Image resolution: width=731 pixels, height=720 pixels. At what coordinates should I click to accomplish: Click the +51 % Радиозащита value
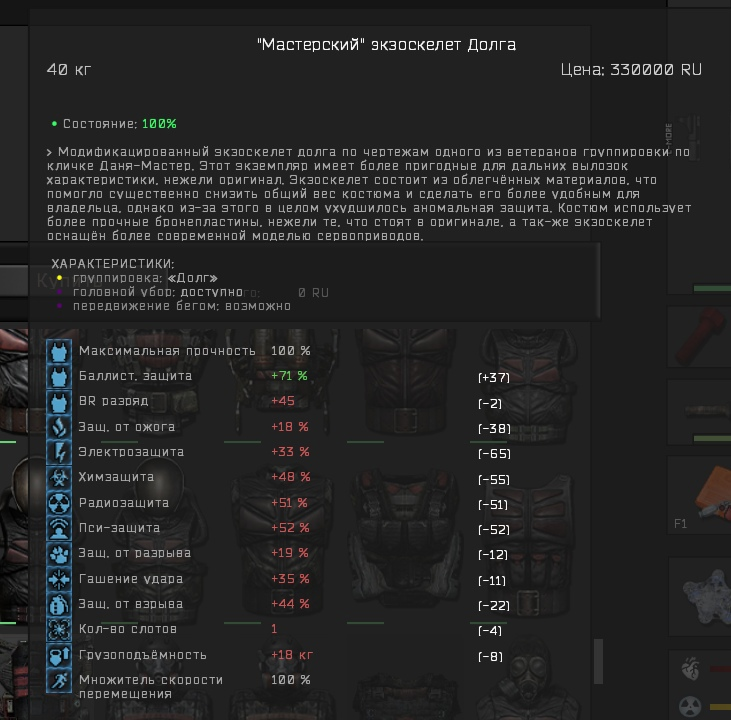pyautogui.click(x=289, y=503)
